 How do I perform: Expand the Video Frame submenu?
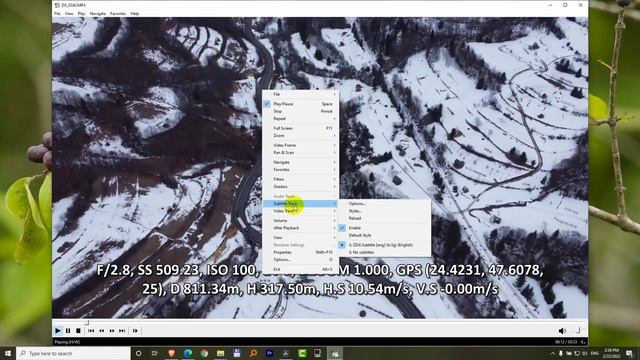(300, 145)
